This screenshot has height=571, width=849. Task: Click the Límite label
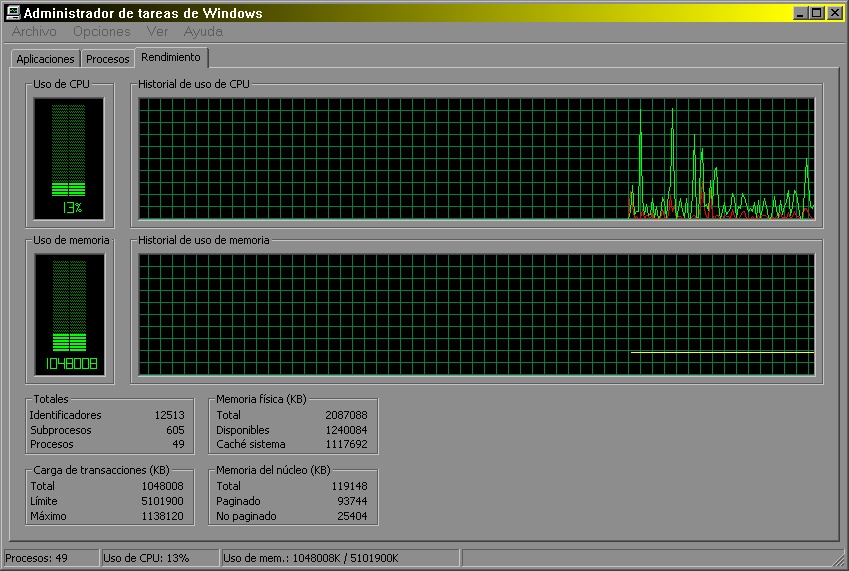tap(44, 501)
